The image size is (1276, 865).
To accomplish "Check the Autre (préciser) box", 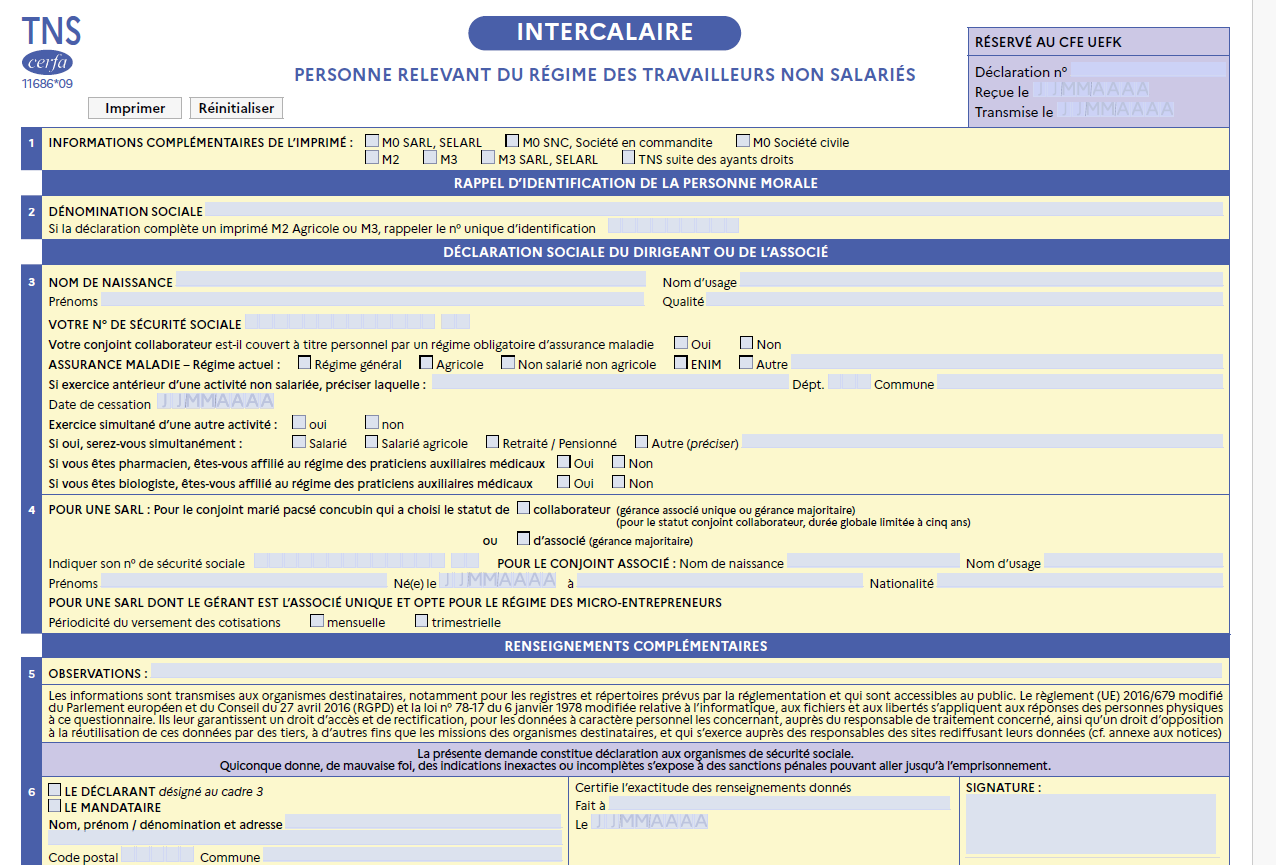I will 641,442.
